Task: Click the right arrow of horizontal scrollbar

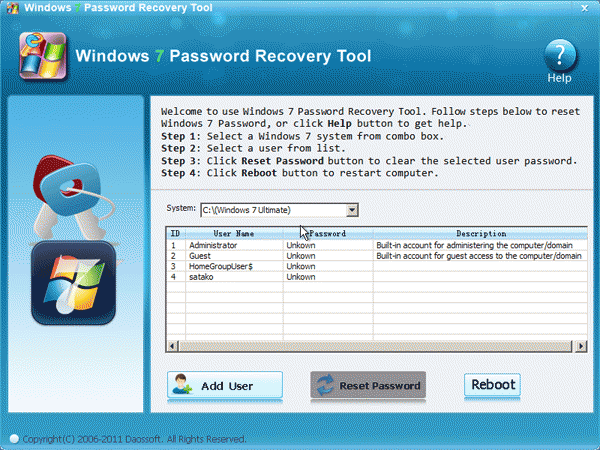Action: click(x=581, y=346)
